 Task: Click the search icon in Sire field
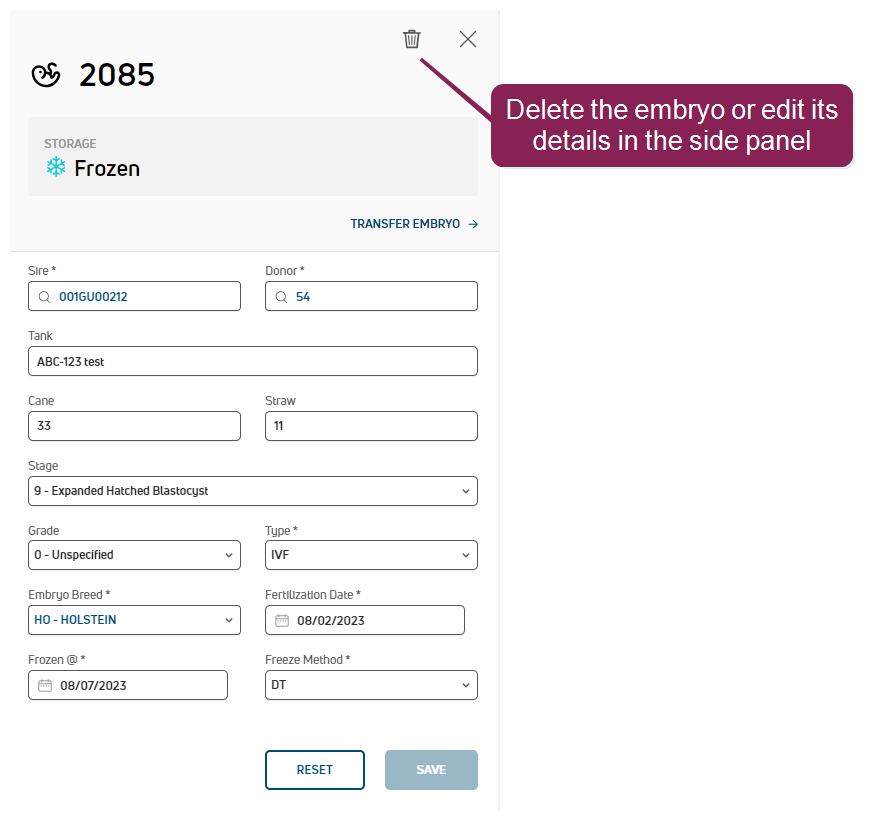pyautogui.click(x=44, y=297)
